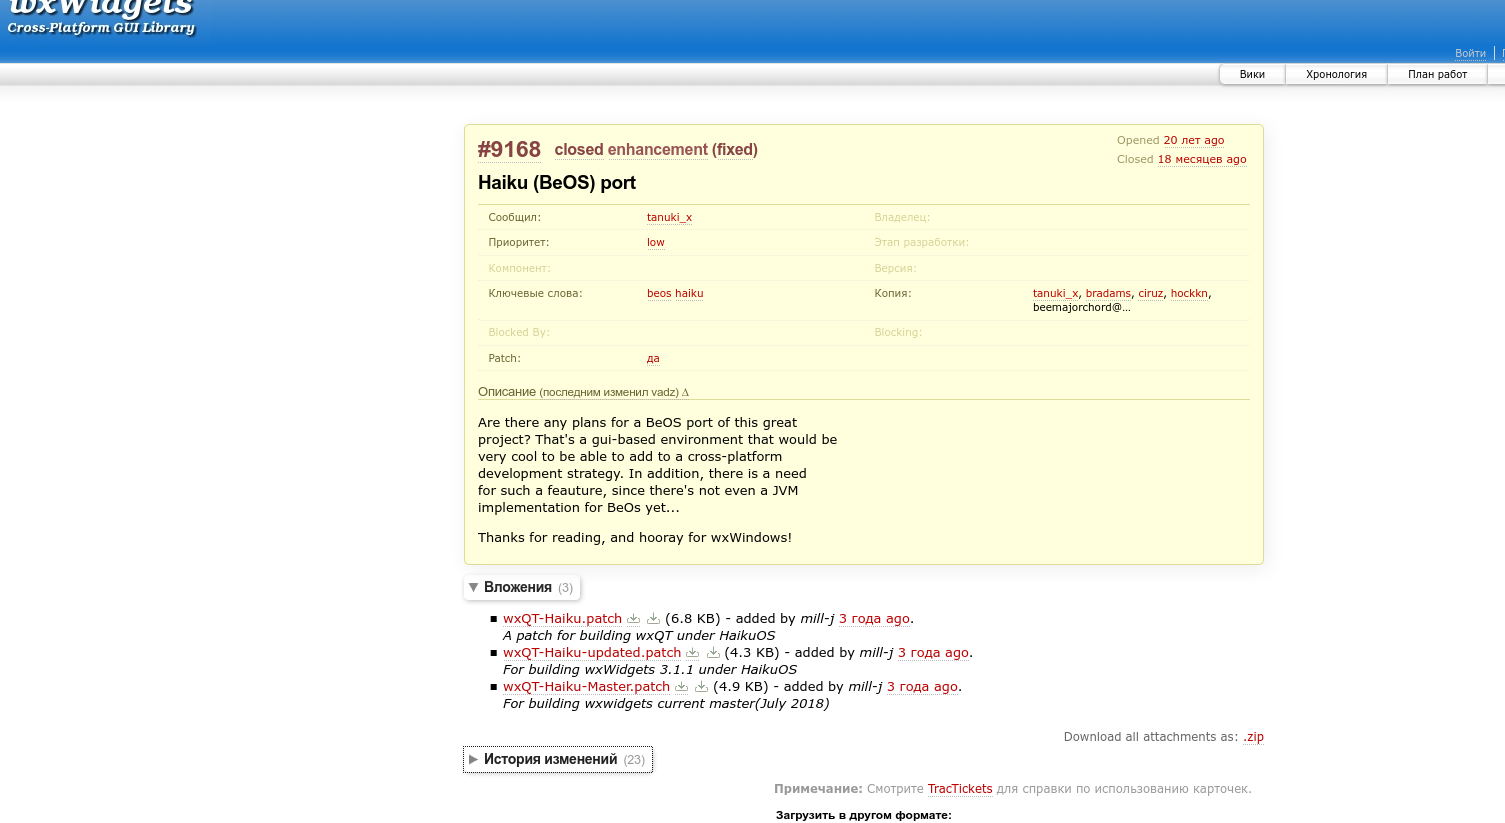Click the ∆ diff link beside the Описание heading
Viewport: 1505px width, 823px height.
pos(685,393)
